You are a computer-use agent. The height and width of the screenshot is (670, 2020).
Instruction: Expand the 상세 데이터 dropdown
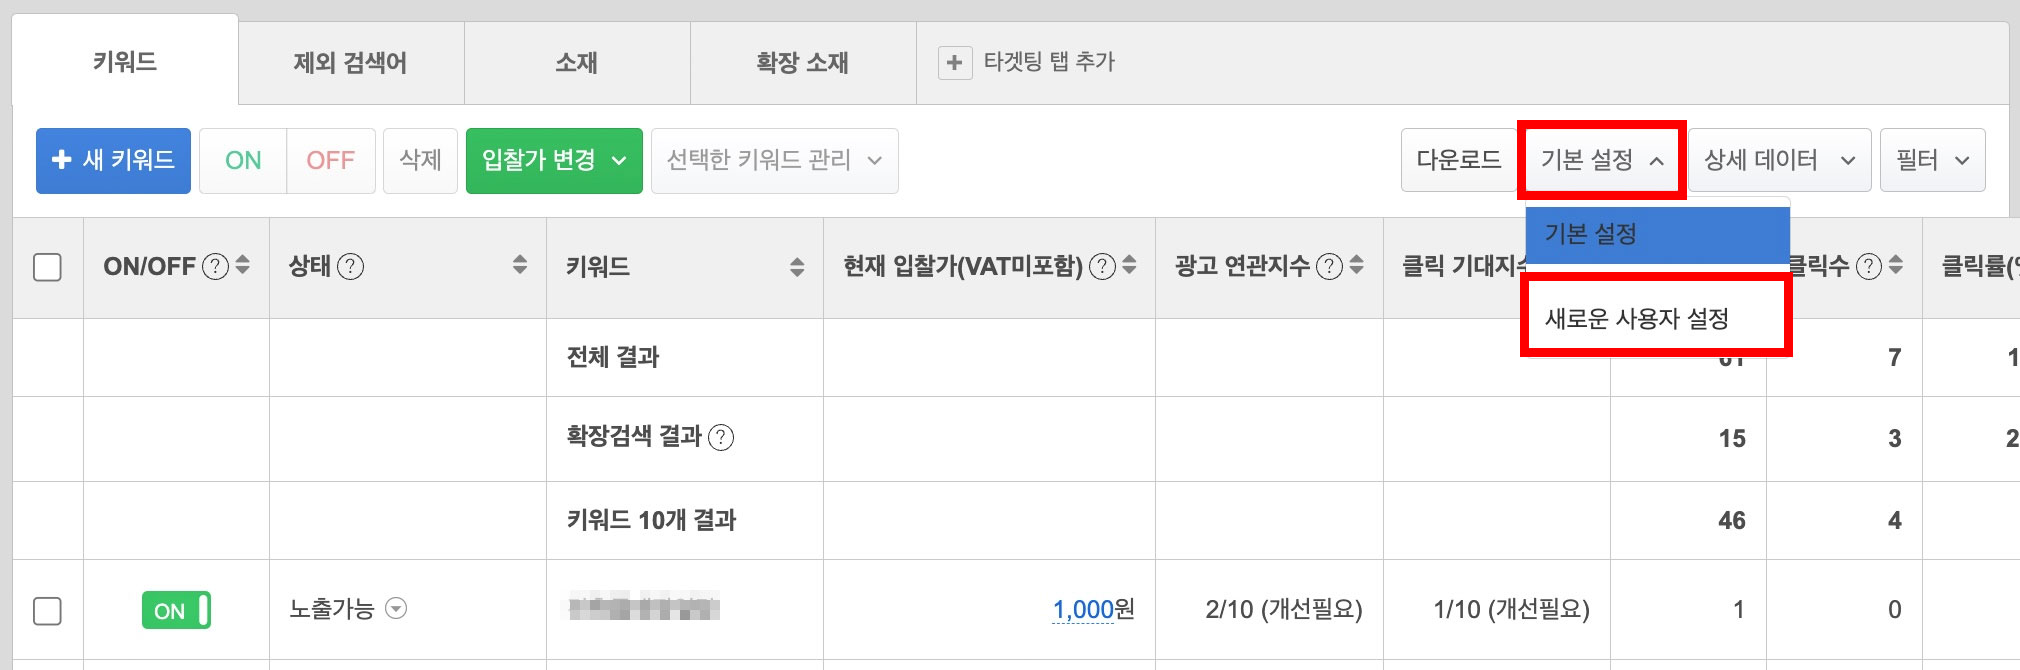(x=1779, y=160)
